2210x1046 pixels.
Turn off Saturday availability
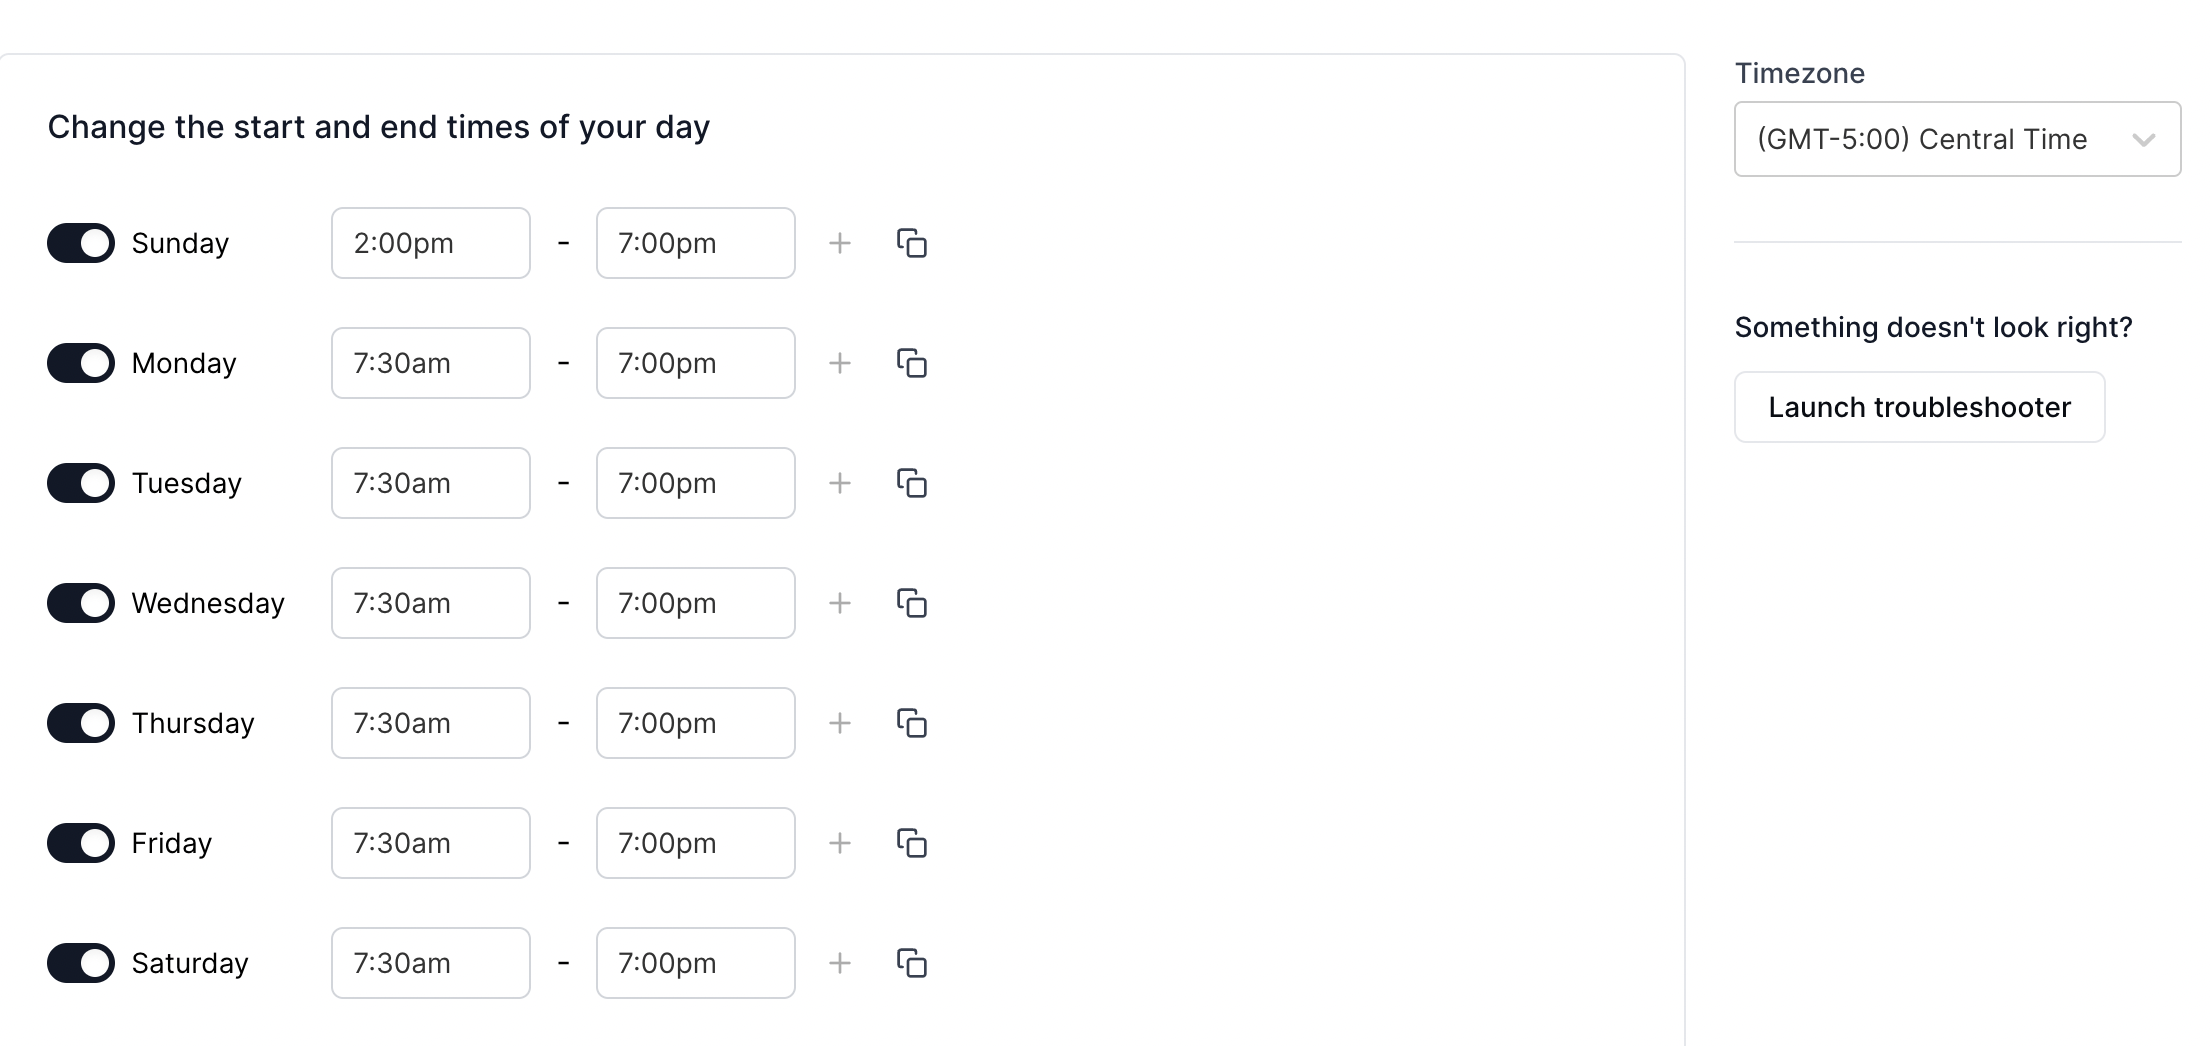(x=80, y=963)
